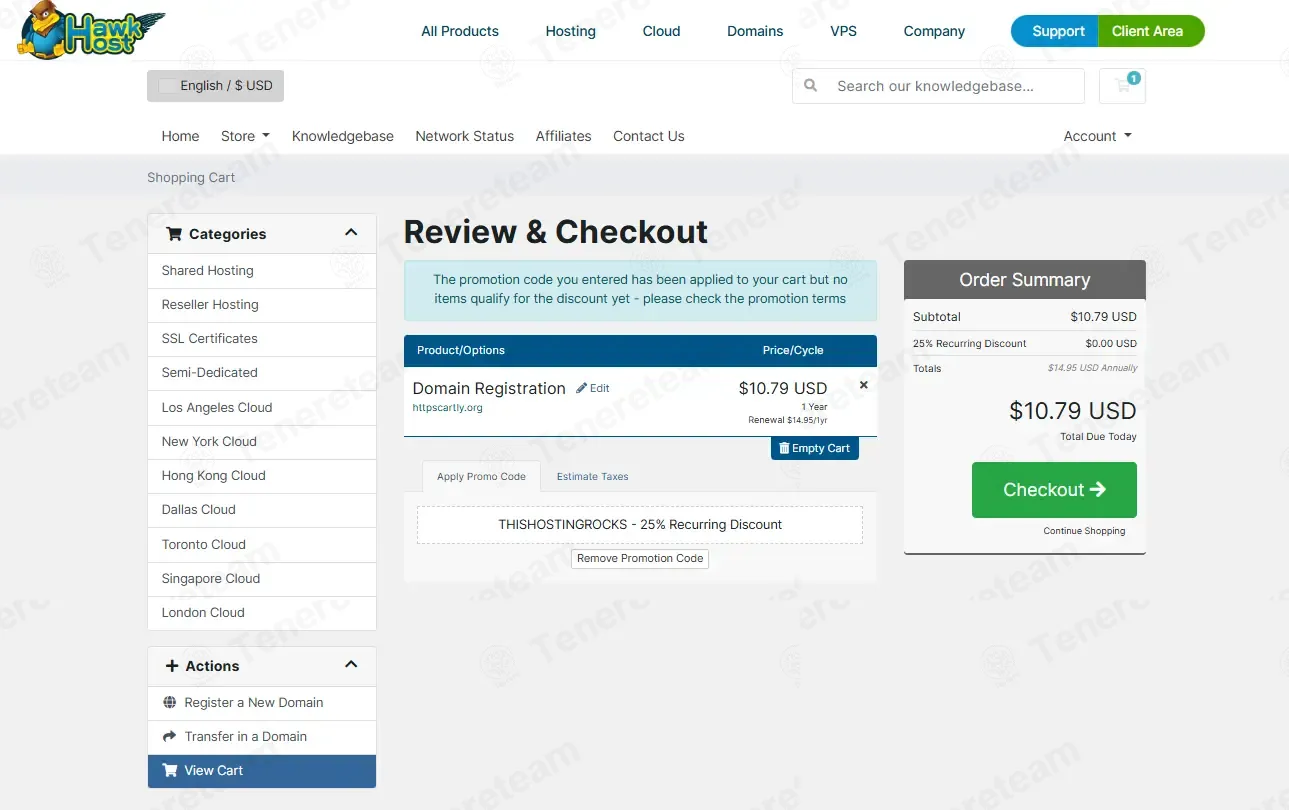Click the blue Support button
This screenshot has width=1289, height=810.
click(x=1055, y=31)
